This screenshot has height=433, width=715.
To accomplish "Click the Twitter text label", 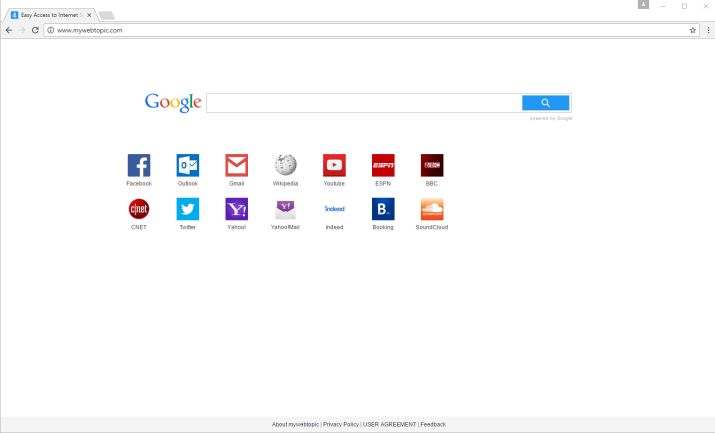I will click(x=188, y=227).
